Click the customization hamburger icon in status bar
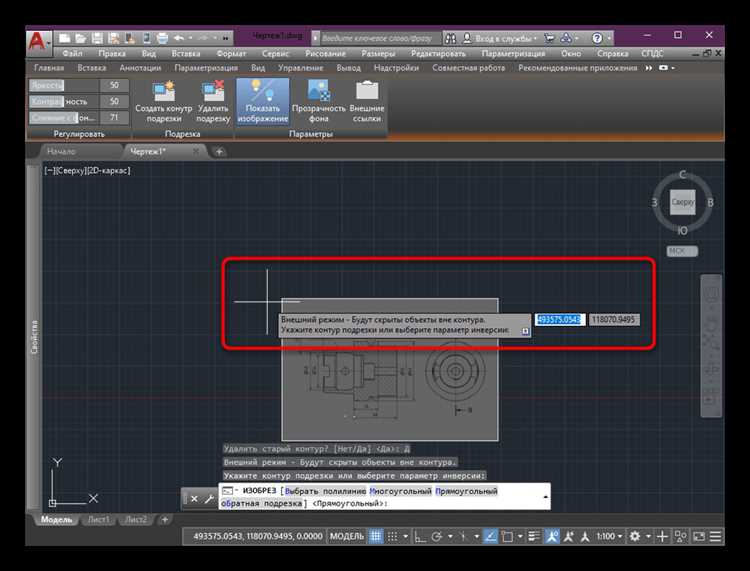The image size is (750, 571). 716,537
